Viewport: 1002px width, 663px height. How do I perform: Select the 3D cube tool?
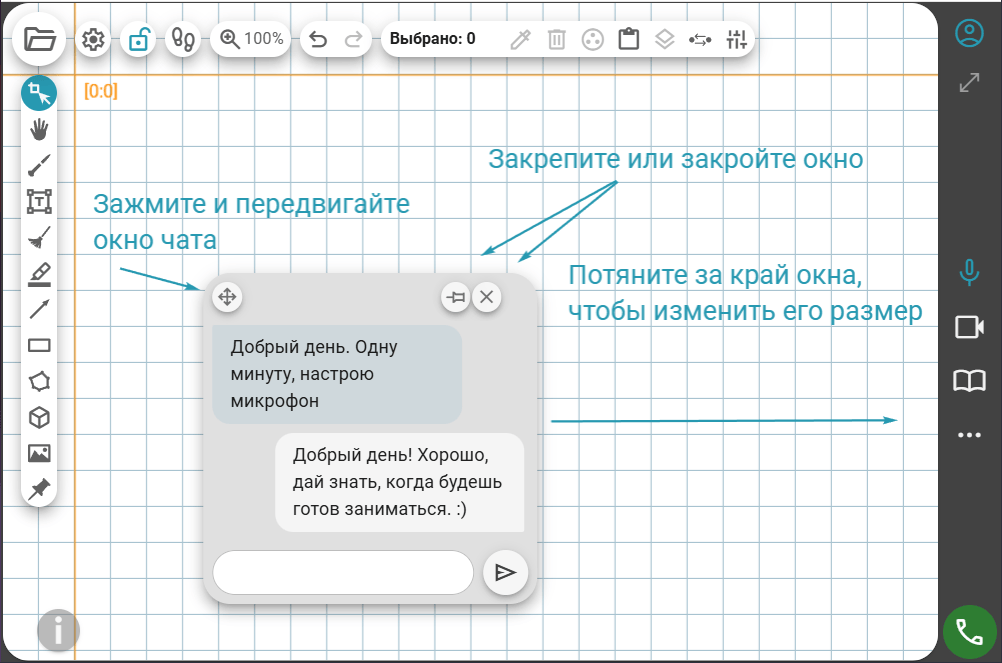click(39, 418)
